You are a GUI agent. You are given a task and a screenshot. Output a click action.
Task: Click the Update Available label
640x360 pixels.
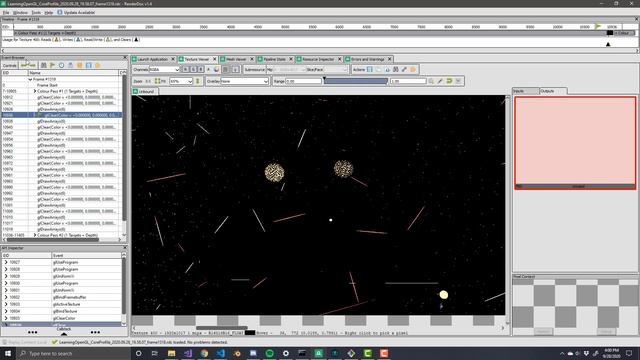pos(79,13)
